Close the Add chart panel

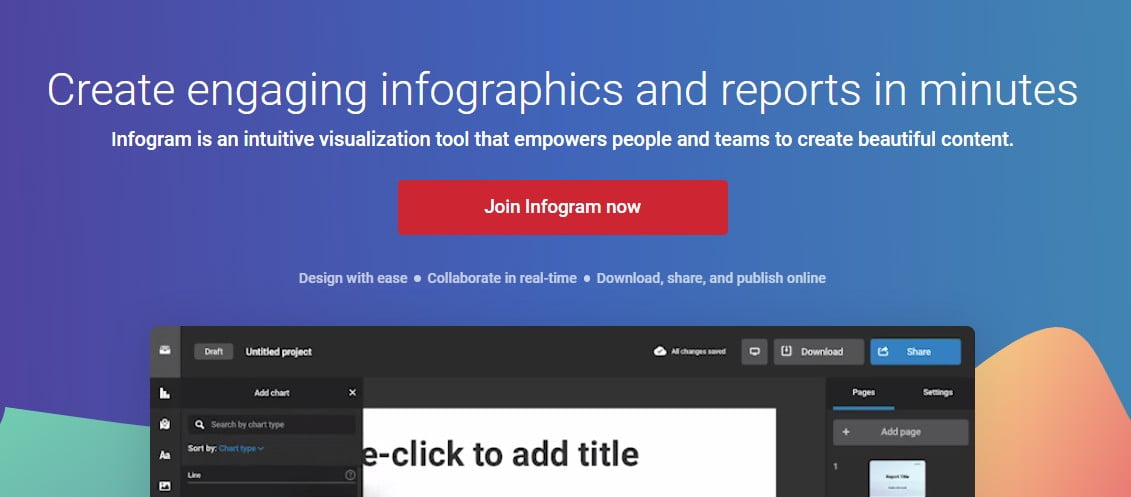point(352,392)
